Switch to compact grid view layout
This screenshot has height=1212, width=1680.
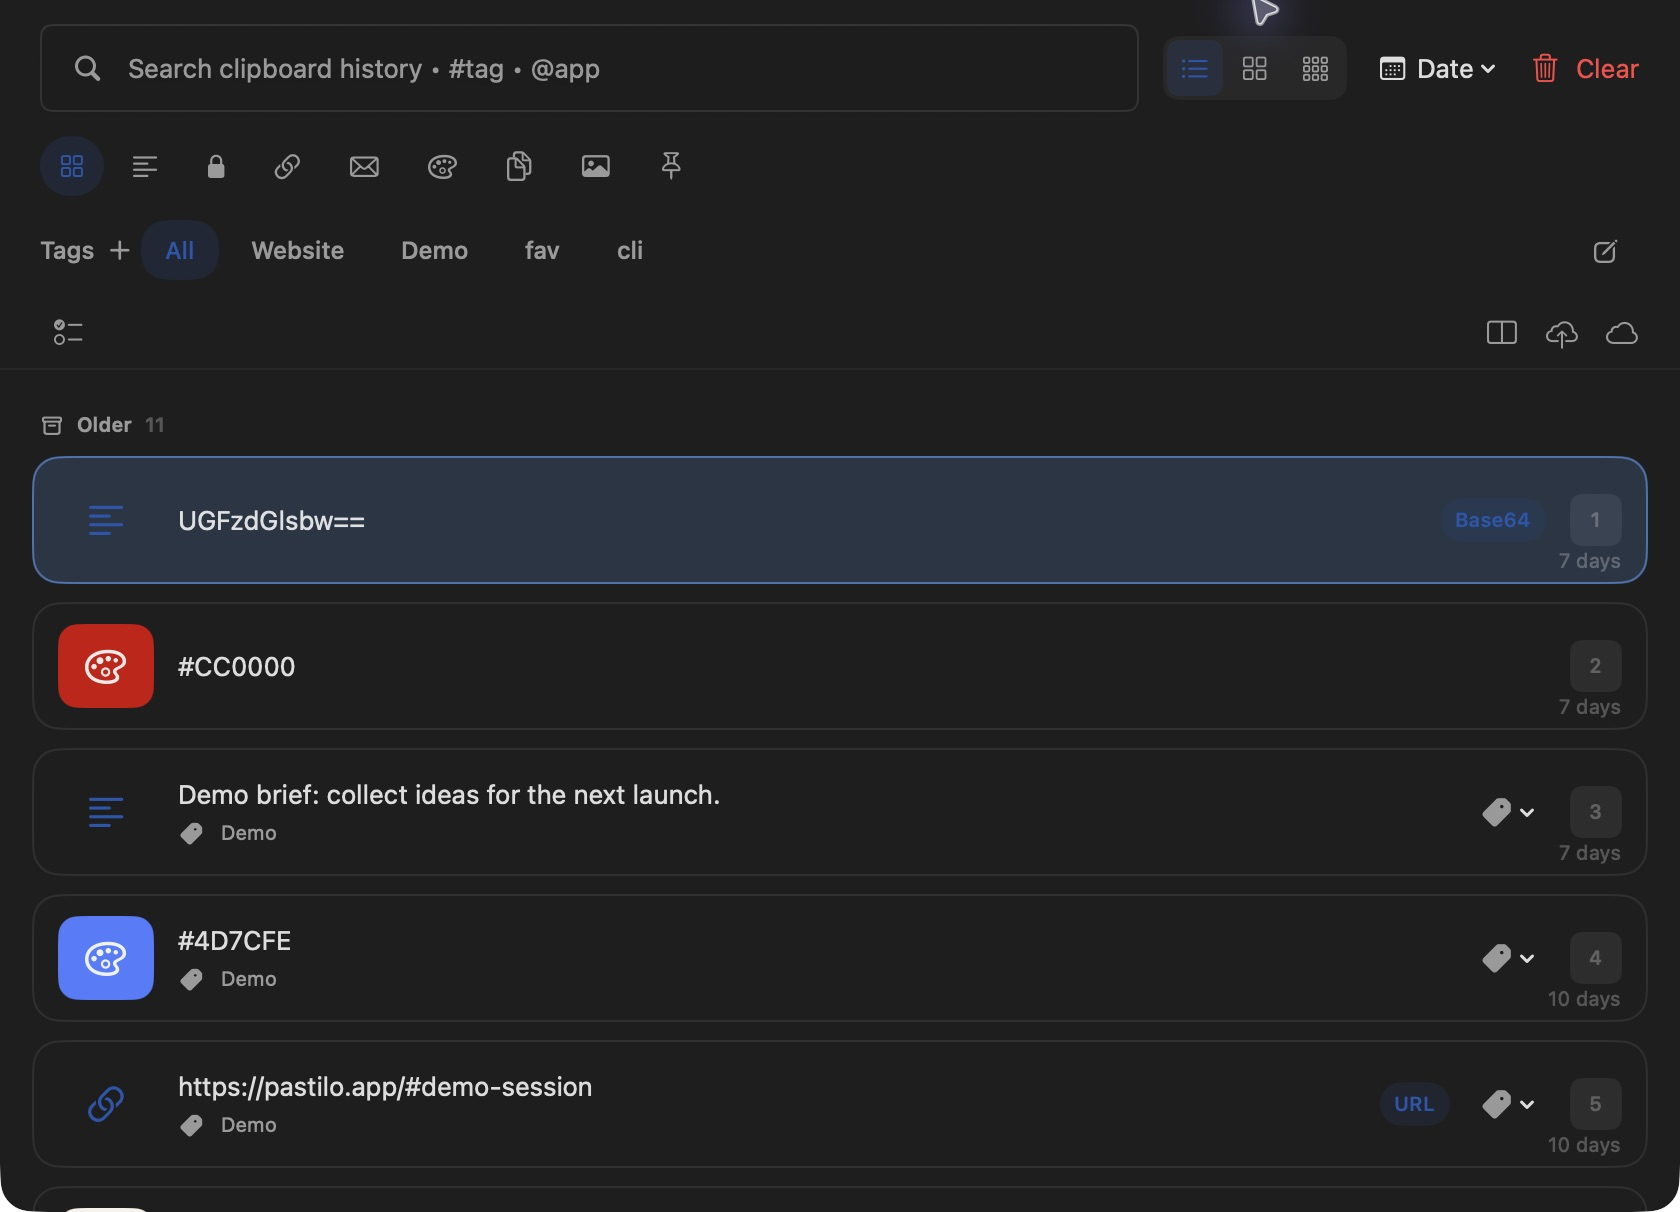[1315, 68]
